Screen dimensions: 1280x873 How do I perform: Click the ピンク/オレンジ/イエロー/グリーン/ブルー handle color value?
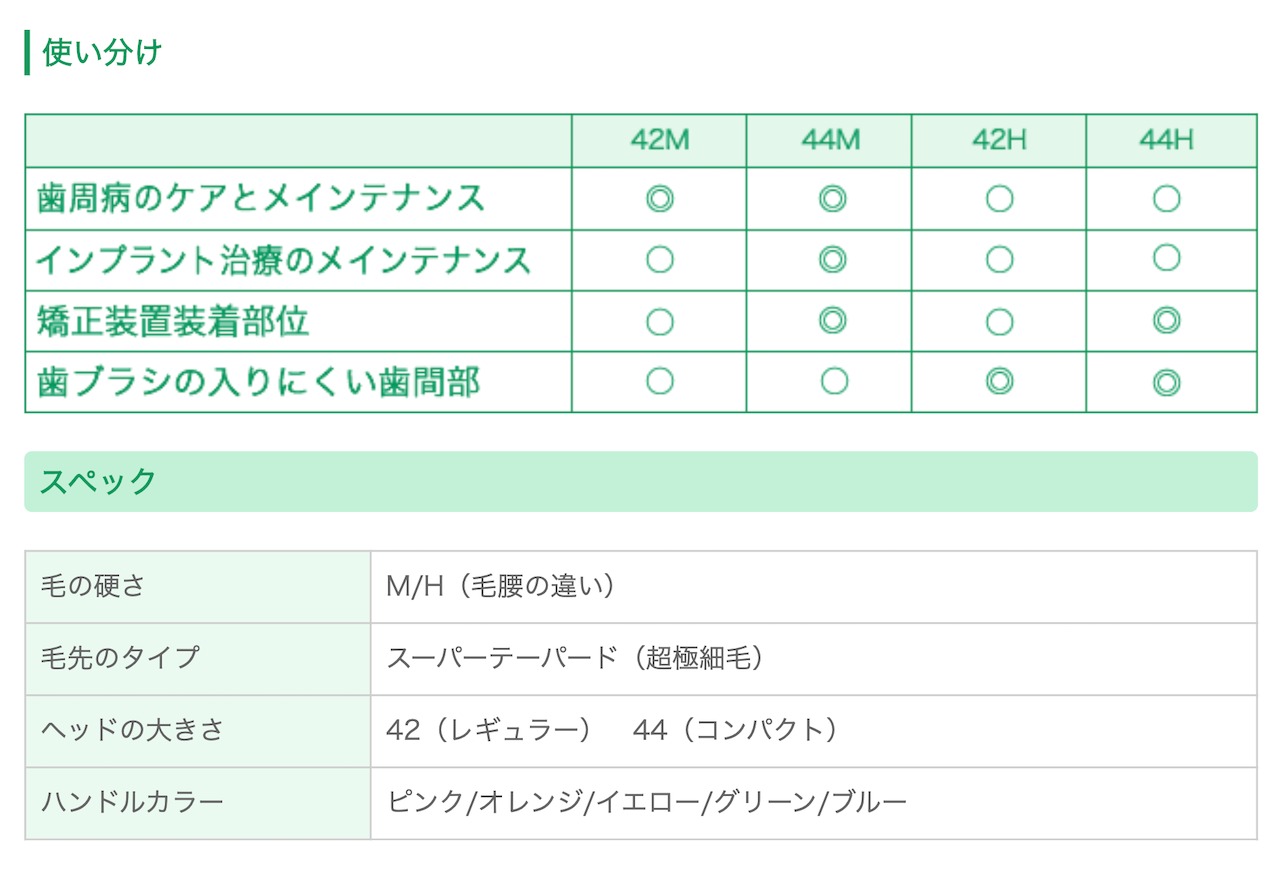coord(647,802)
